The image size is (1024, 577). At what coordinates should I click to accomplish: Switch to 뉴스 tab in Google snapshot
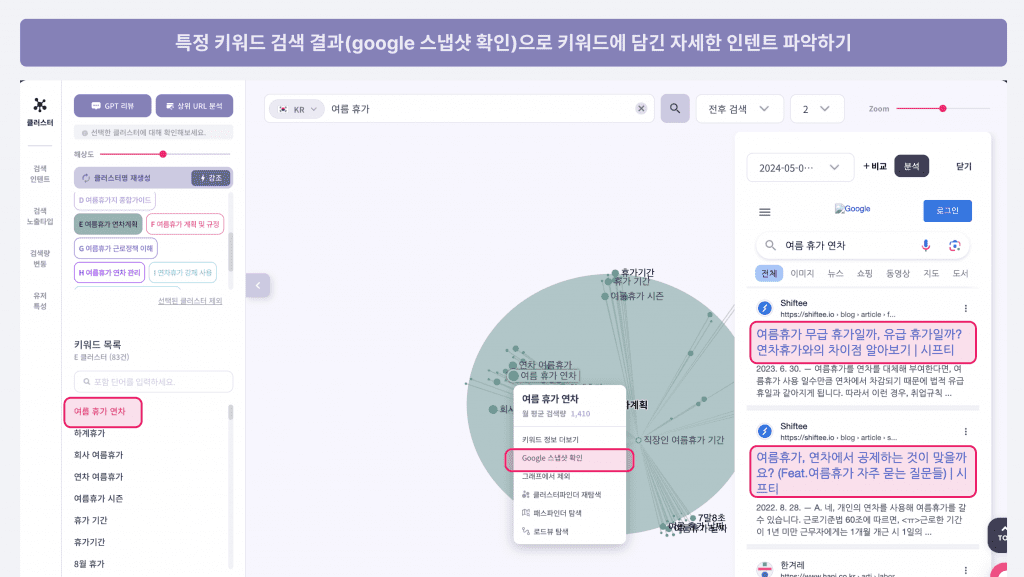[x=835, y=273]
